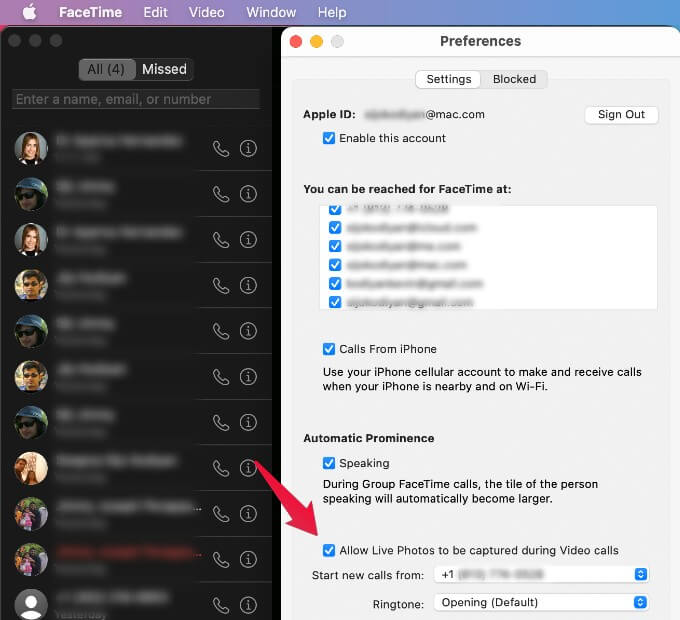This screenshot has height=620, width=680.
Task: Toggle Enable this account checkbox
Action: [x=329, y=138]
